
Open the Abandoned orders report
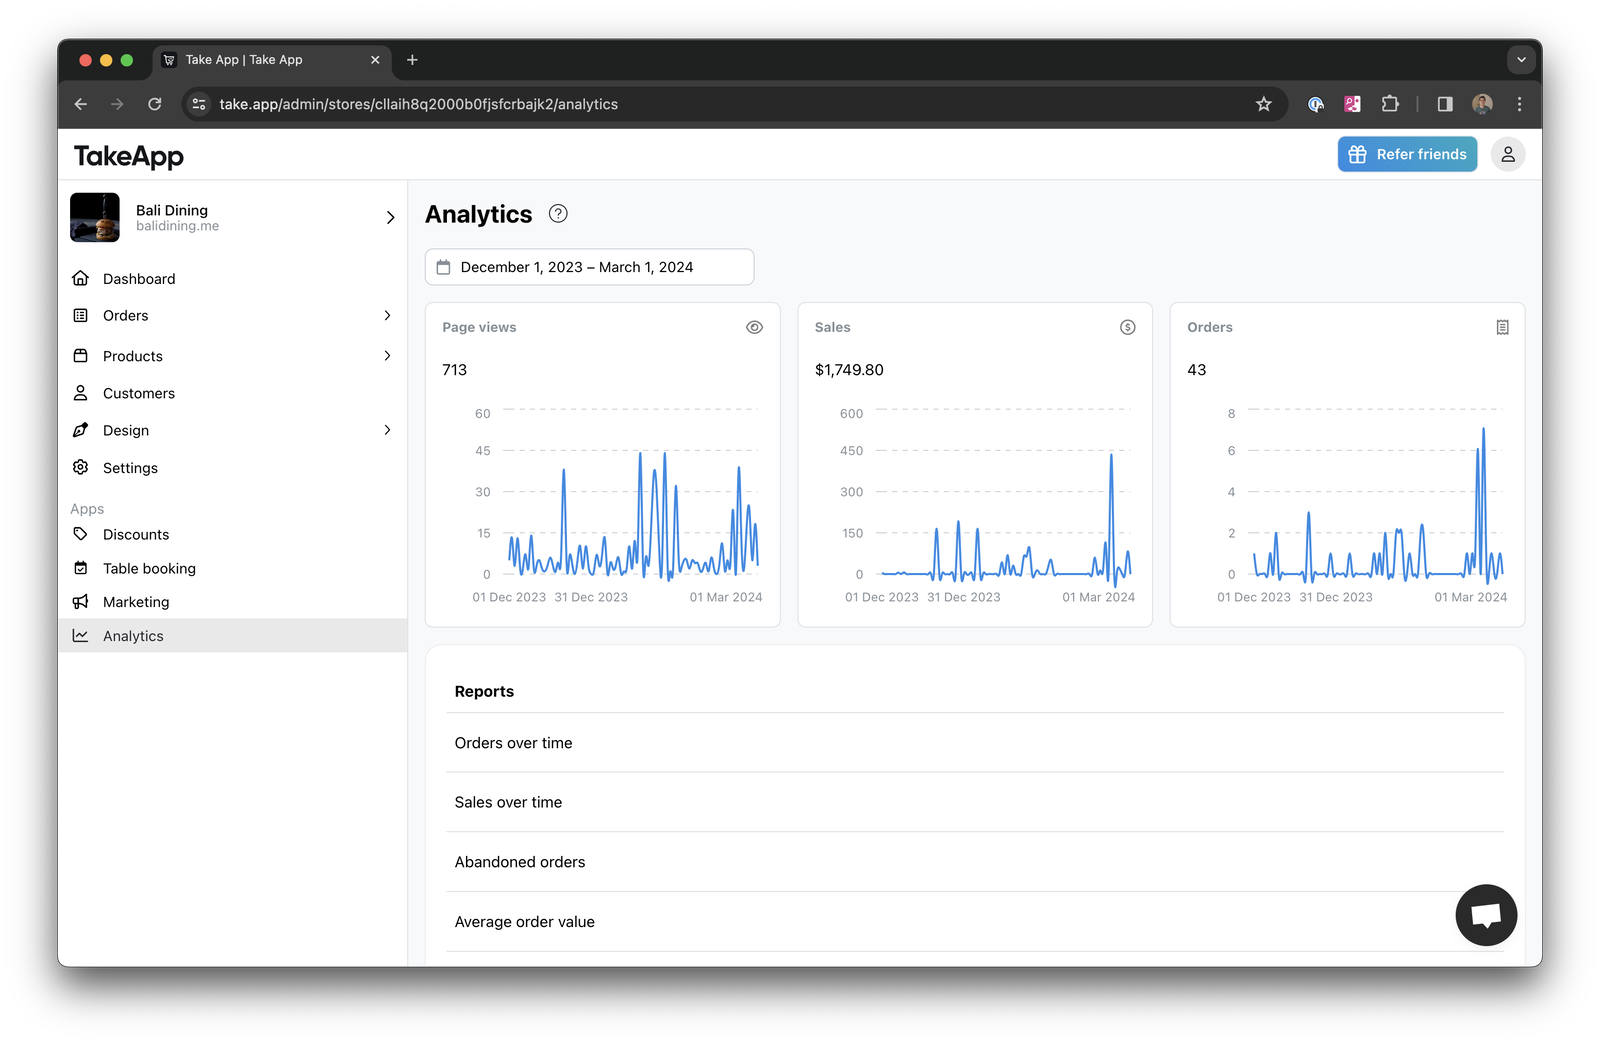click(975, 862)
